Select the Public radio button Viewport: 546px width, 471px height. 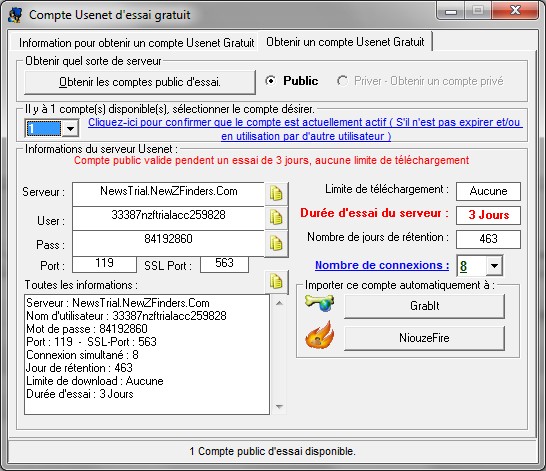coord(271,81)
